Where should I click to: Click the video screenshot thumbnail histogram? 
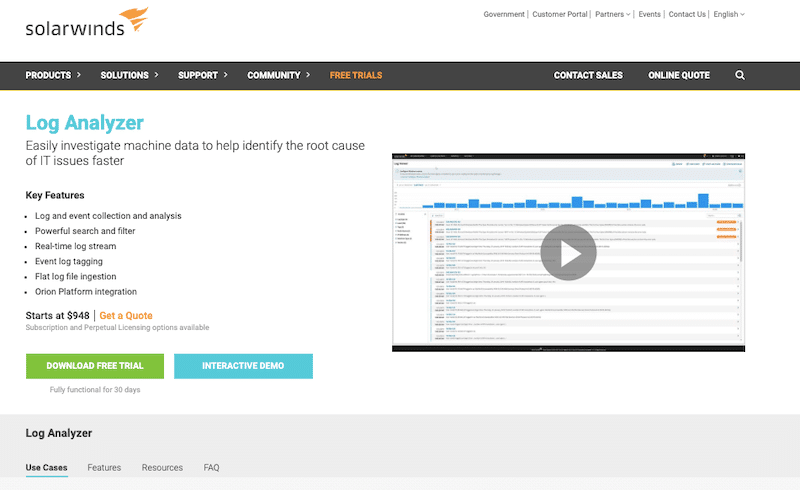tap(568, 200)
